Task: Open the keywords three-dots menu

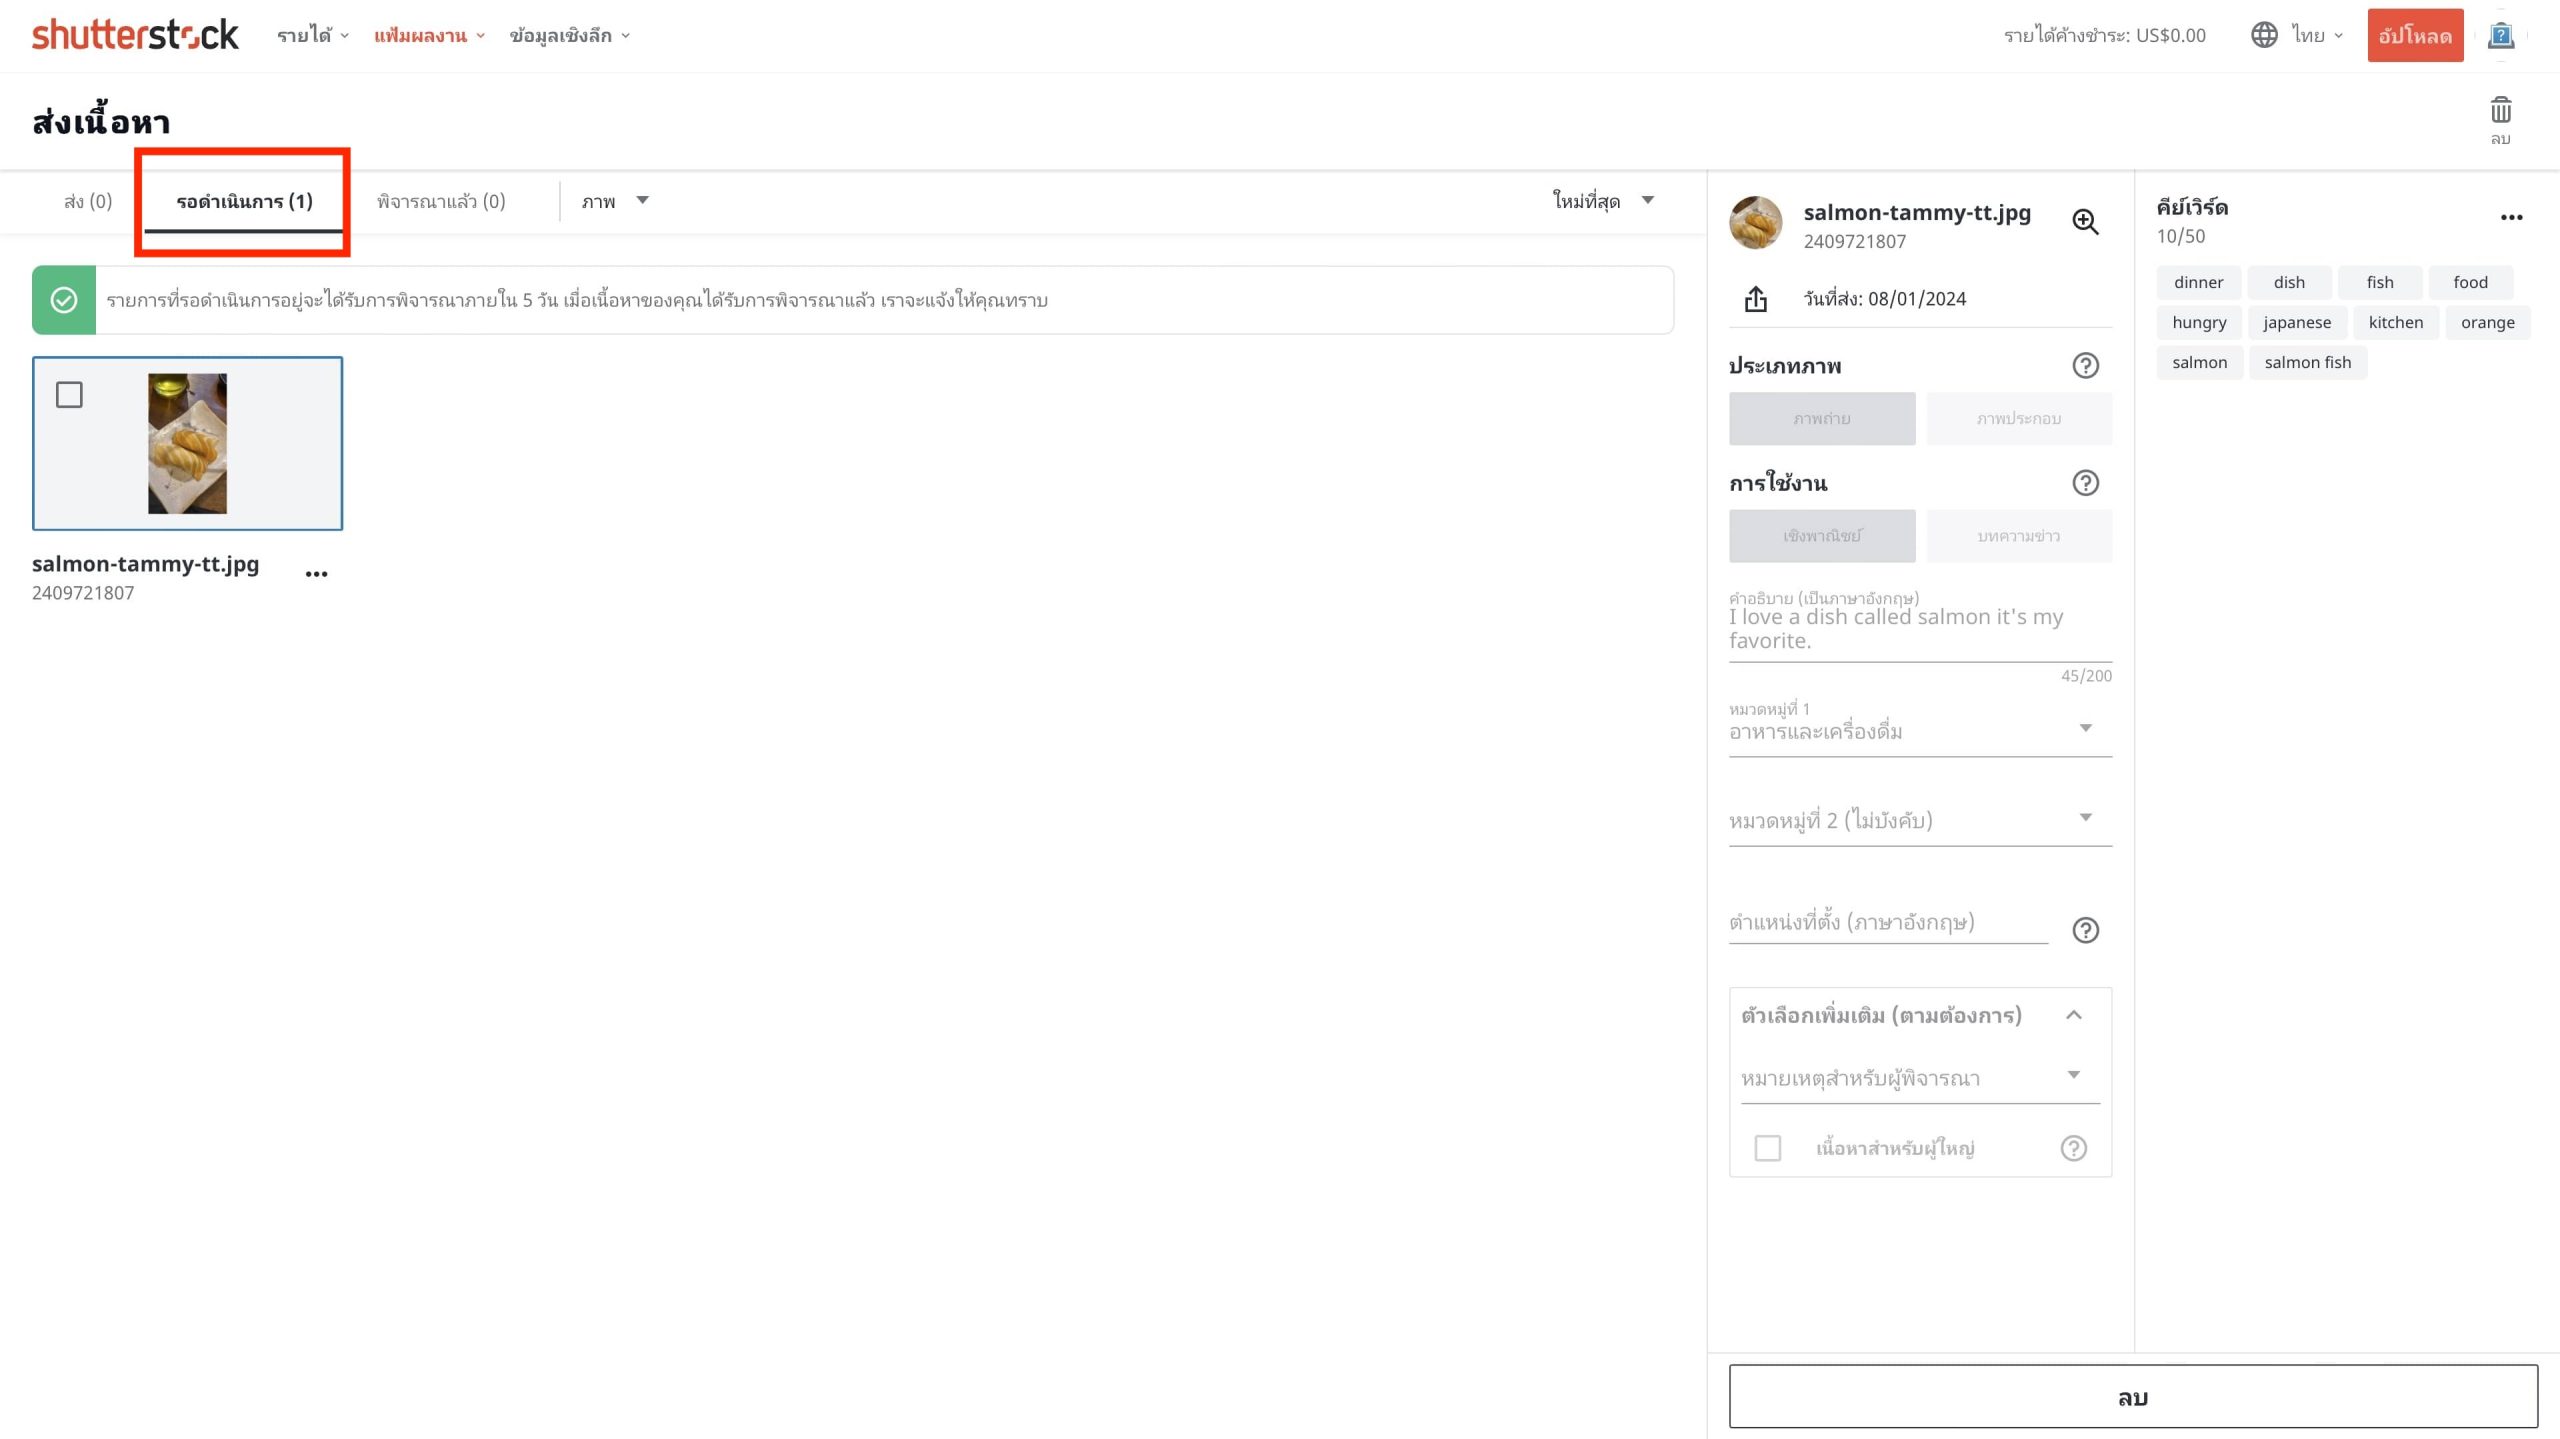Action: pos(2511,217)
